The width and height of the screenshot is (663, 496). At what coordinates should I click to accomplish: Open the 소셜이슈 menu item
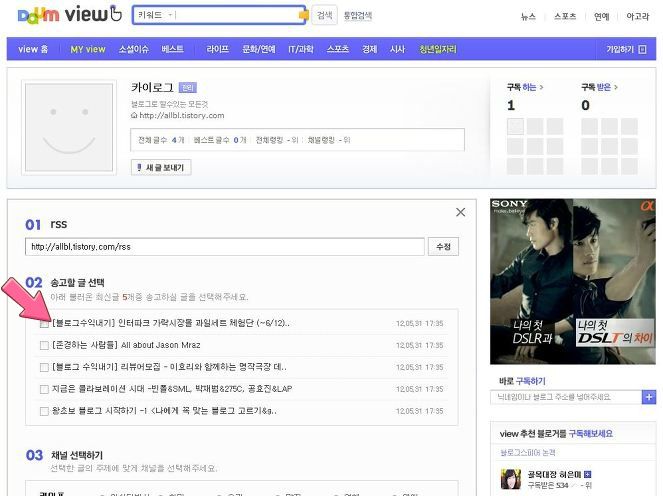click(134, 49)
